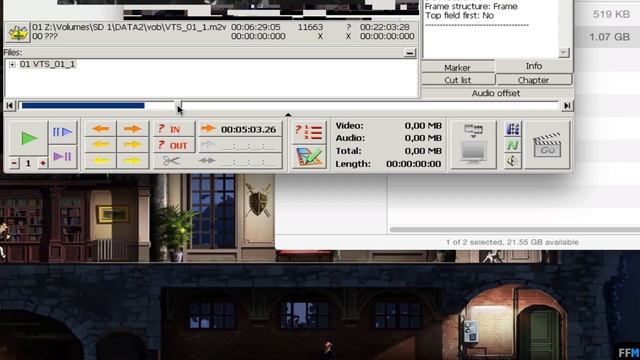Step back with bottom light-yellow left arrow

(x=100, y=160)
